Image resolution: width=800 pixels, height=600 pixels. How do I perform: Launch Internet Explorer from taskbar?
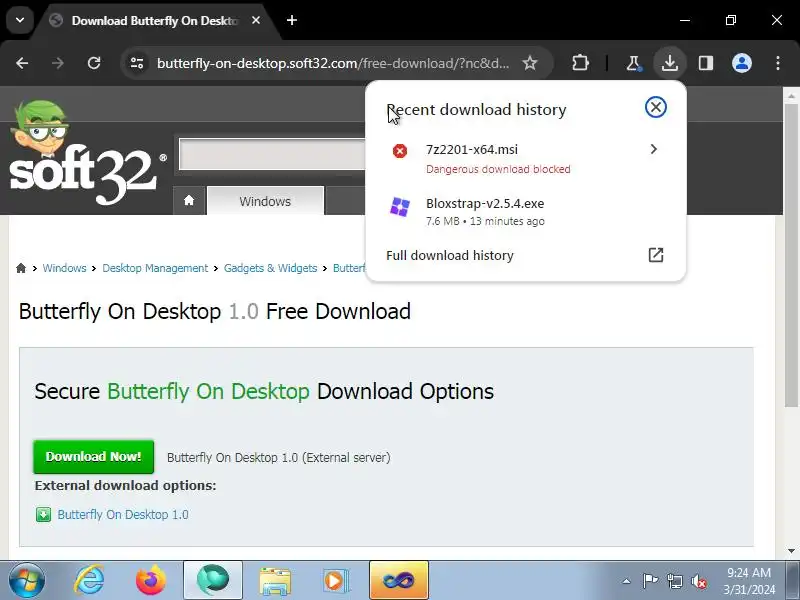(x=89, y=581)
